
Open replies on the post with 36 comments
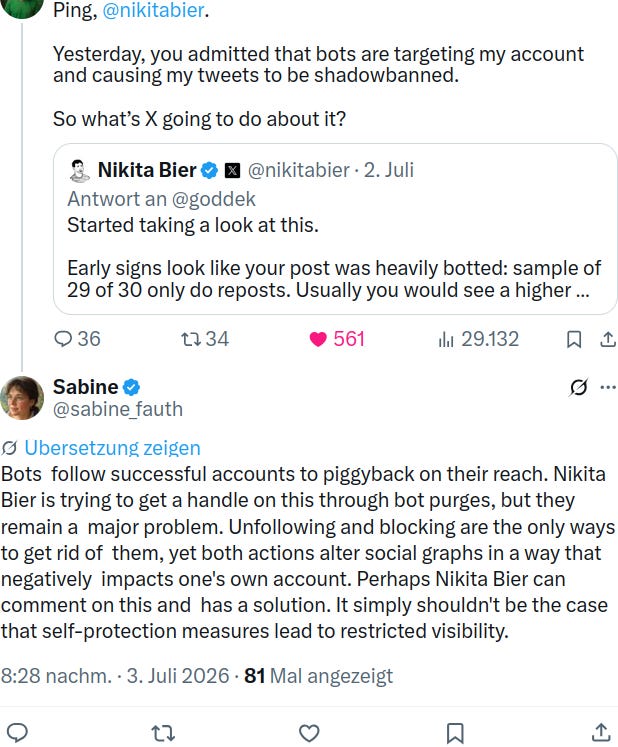coord(77,339)
